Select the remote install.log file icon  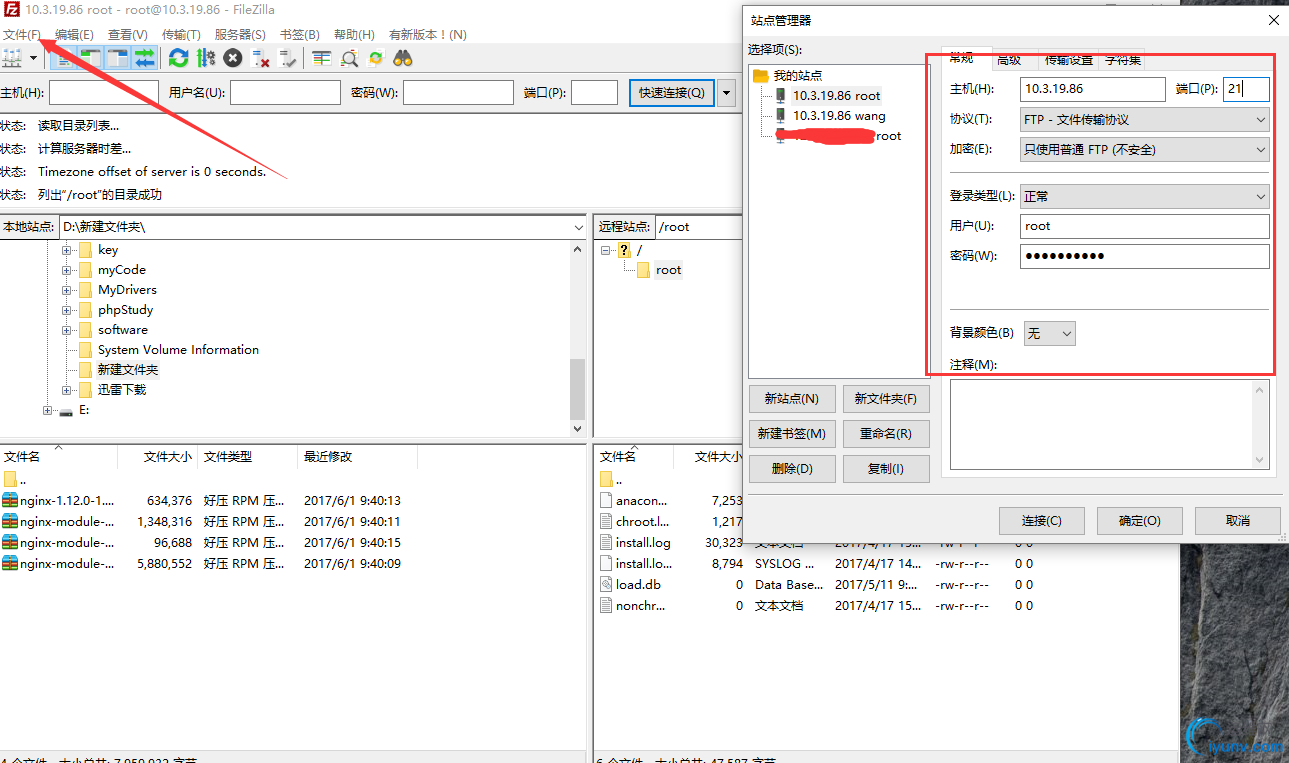click(606, 543)
